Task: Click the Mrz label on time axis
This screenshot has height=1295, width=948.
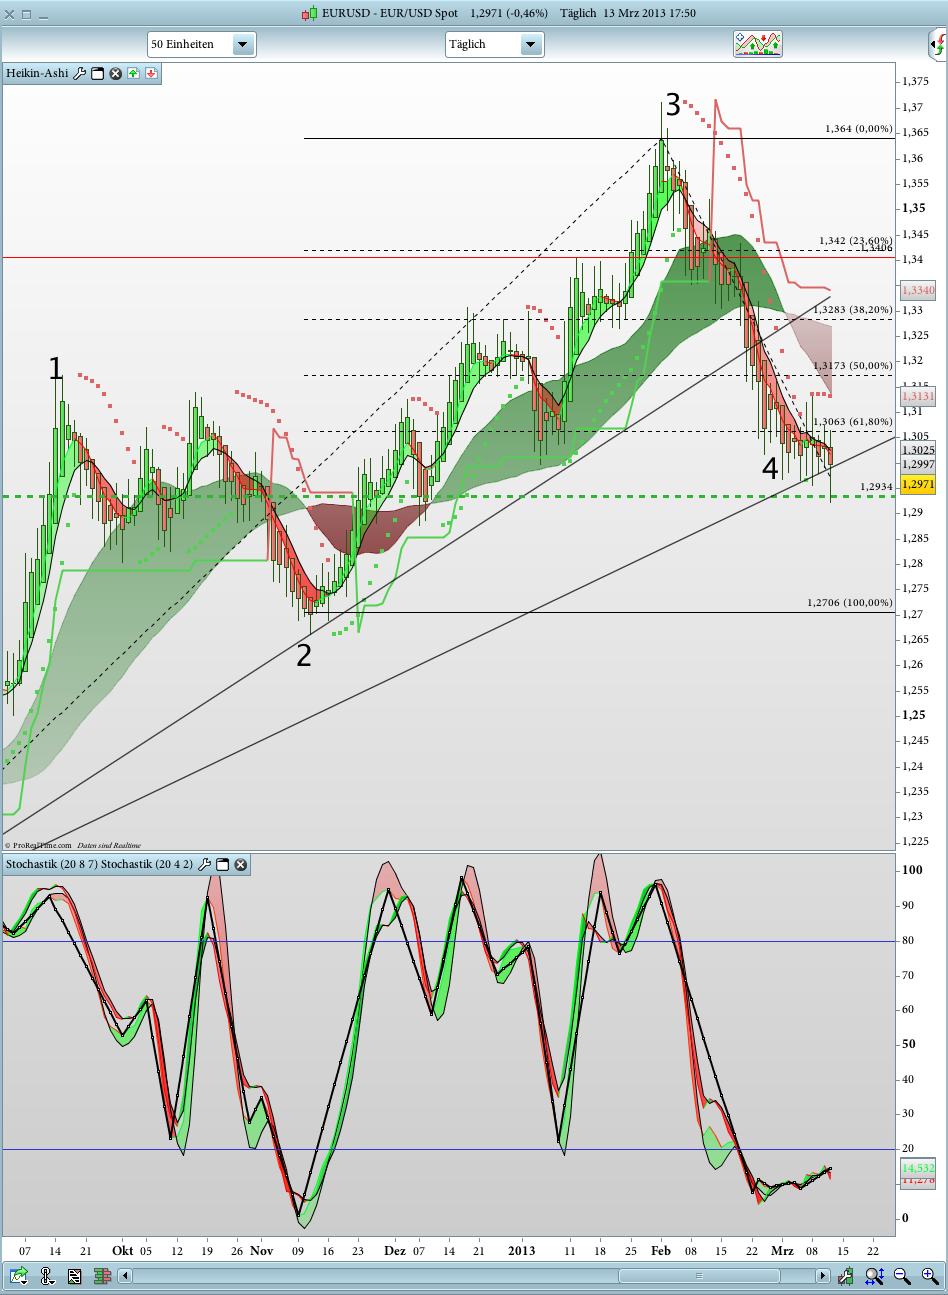Action: 782,1251
